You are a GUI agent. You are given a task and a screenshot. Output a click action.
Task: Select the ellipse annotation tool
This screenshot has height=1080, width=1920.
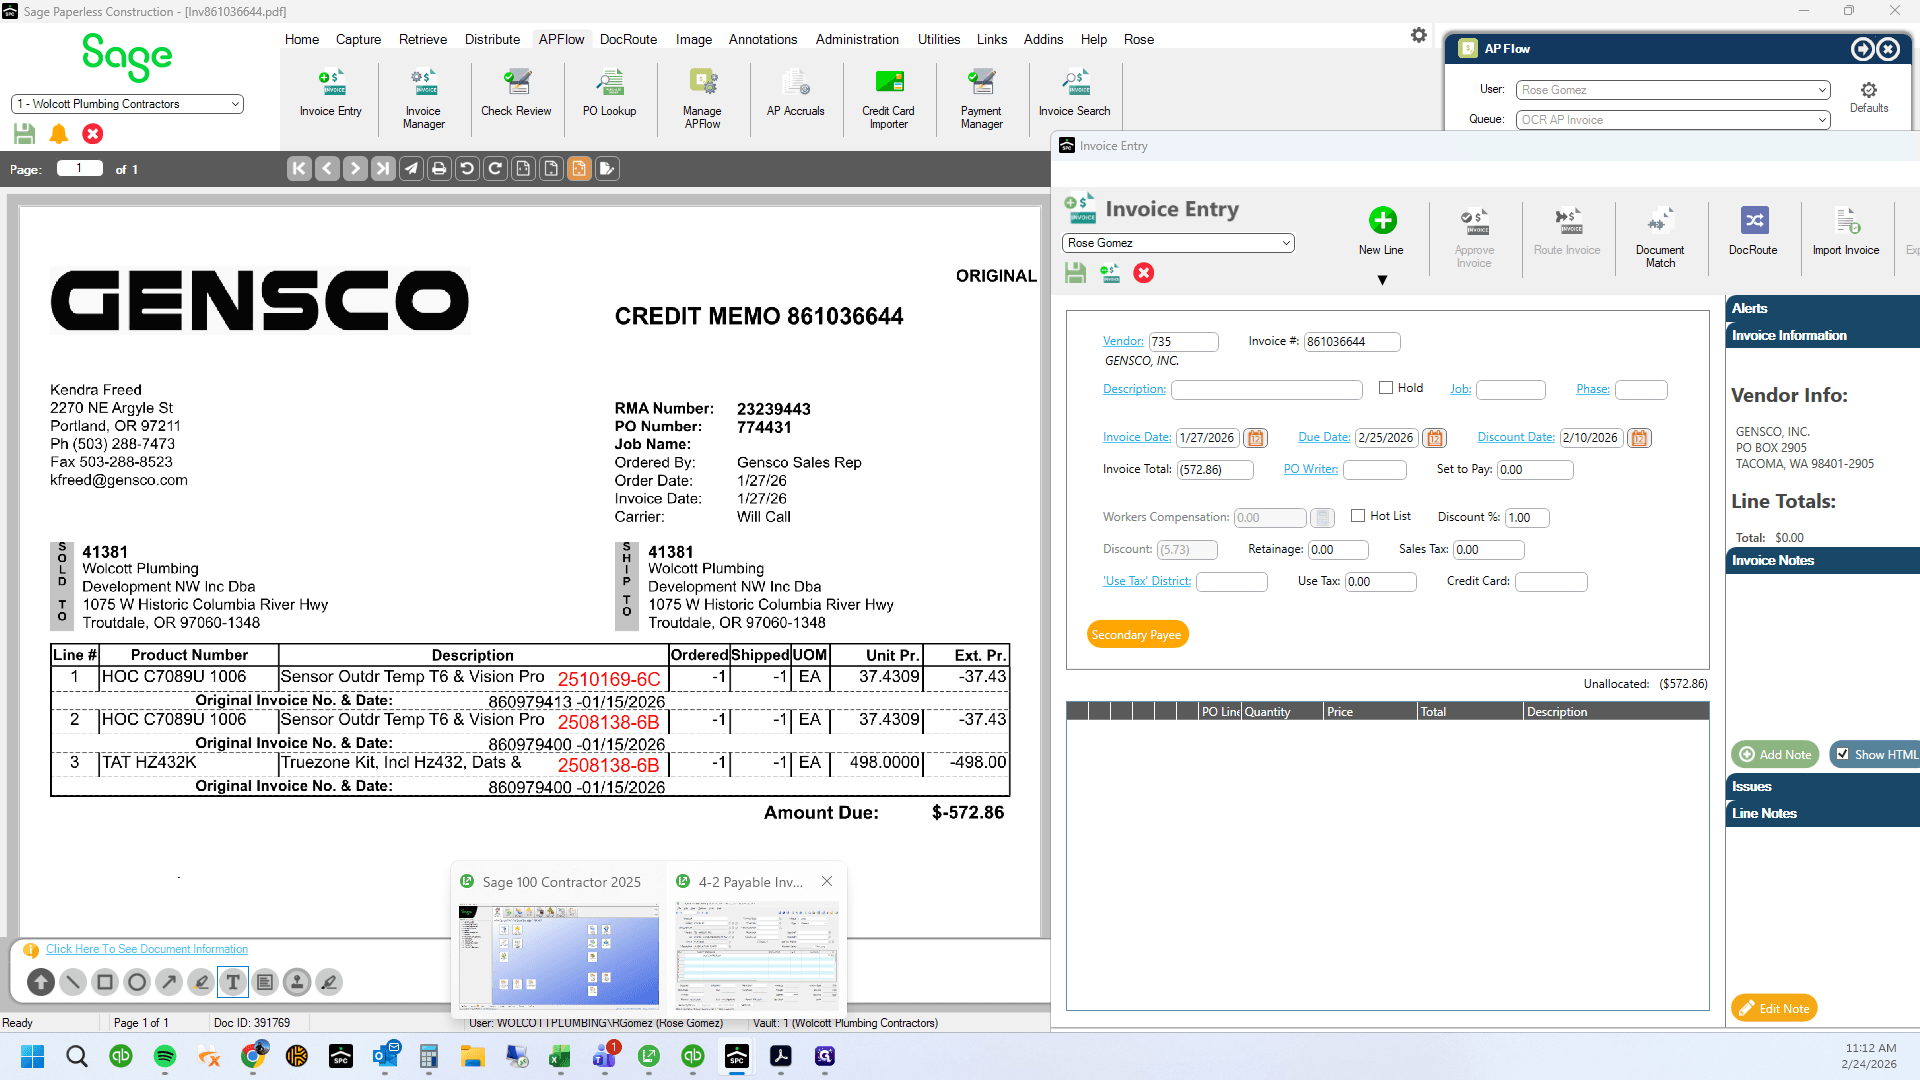point(137,982)
